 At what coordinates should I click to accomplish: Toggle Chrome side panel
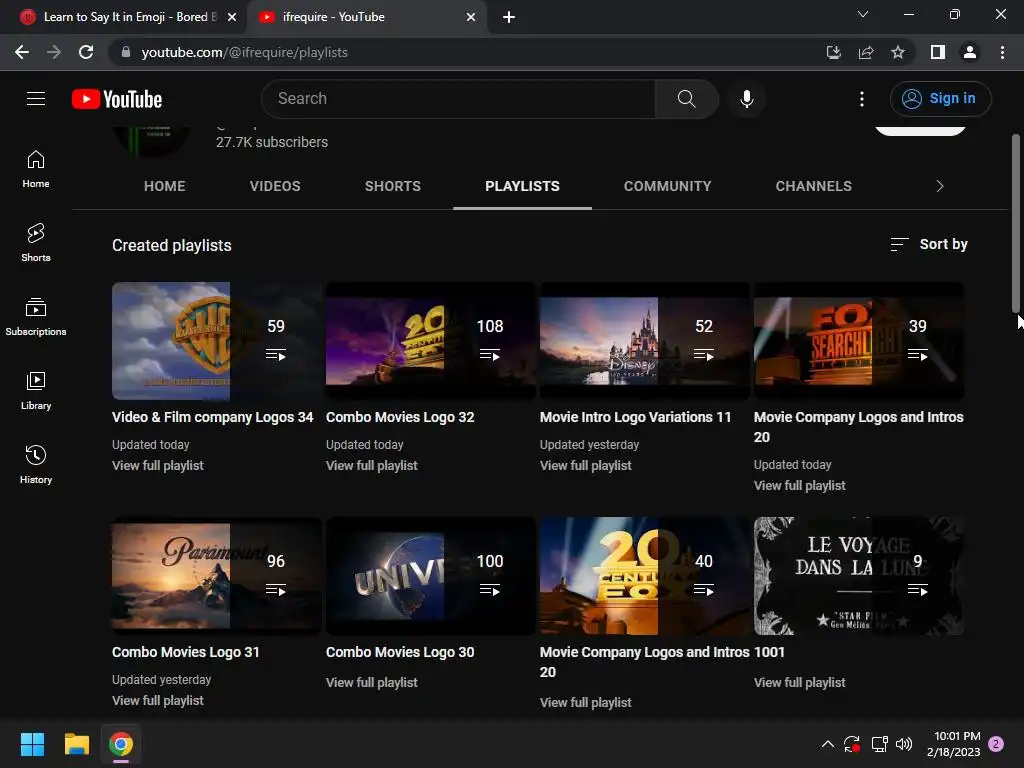[938, 52]
